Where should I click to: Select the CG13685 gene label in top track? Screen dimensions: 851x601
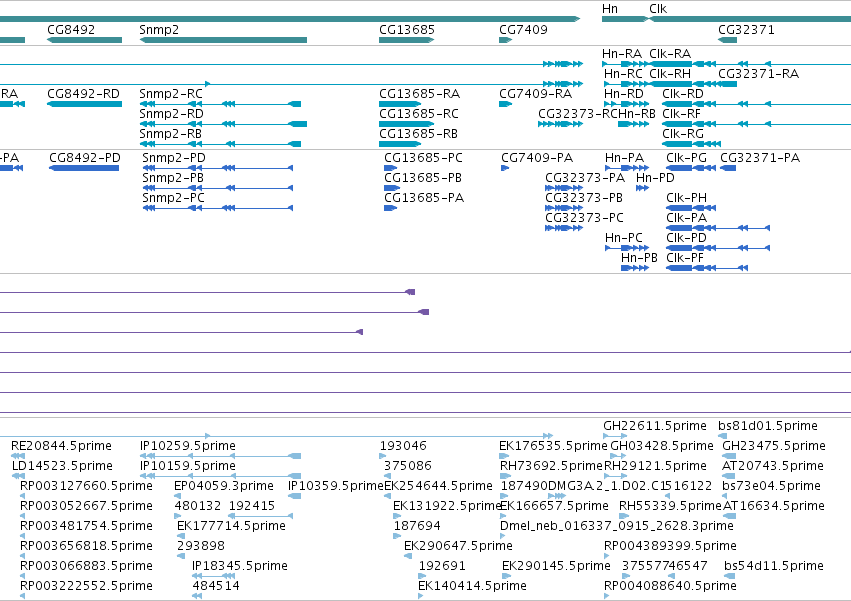(x=407, y=30)
